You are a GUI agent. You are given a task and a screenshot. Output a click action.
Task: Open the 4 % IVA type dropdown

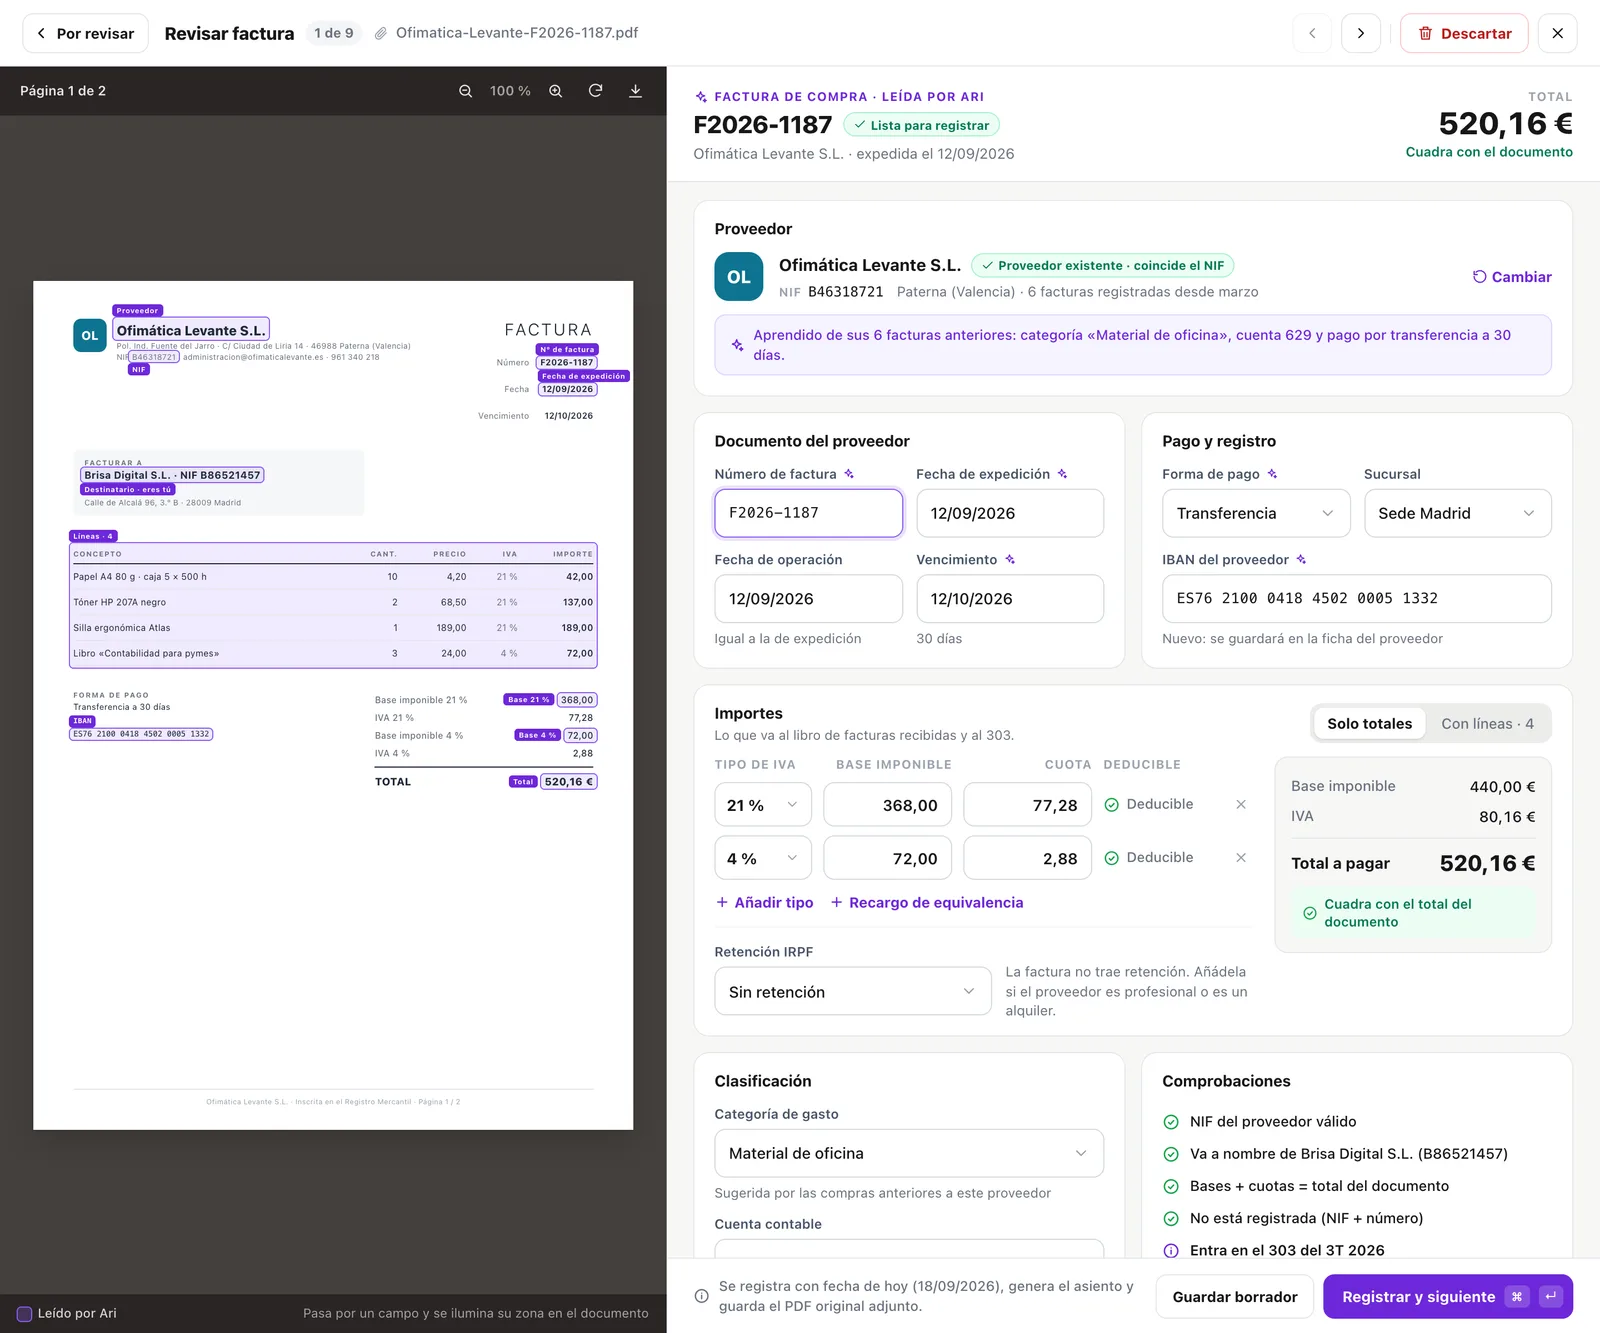point(763,859)
